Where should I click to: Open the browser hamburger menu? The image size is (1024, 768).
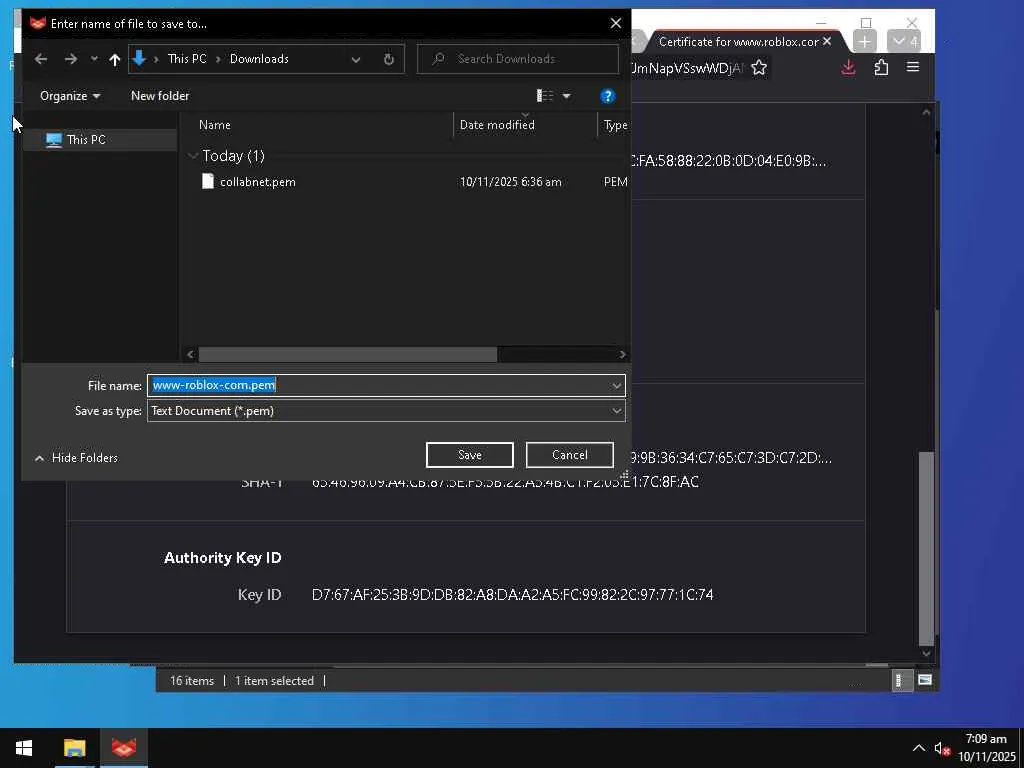pyautogui.click(x=913, y=67)
